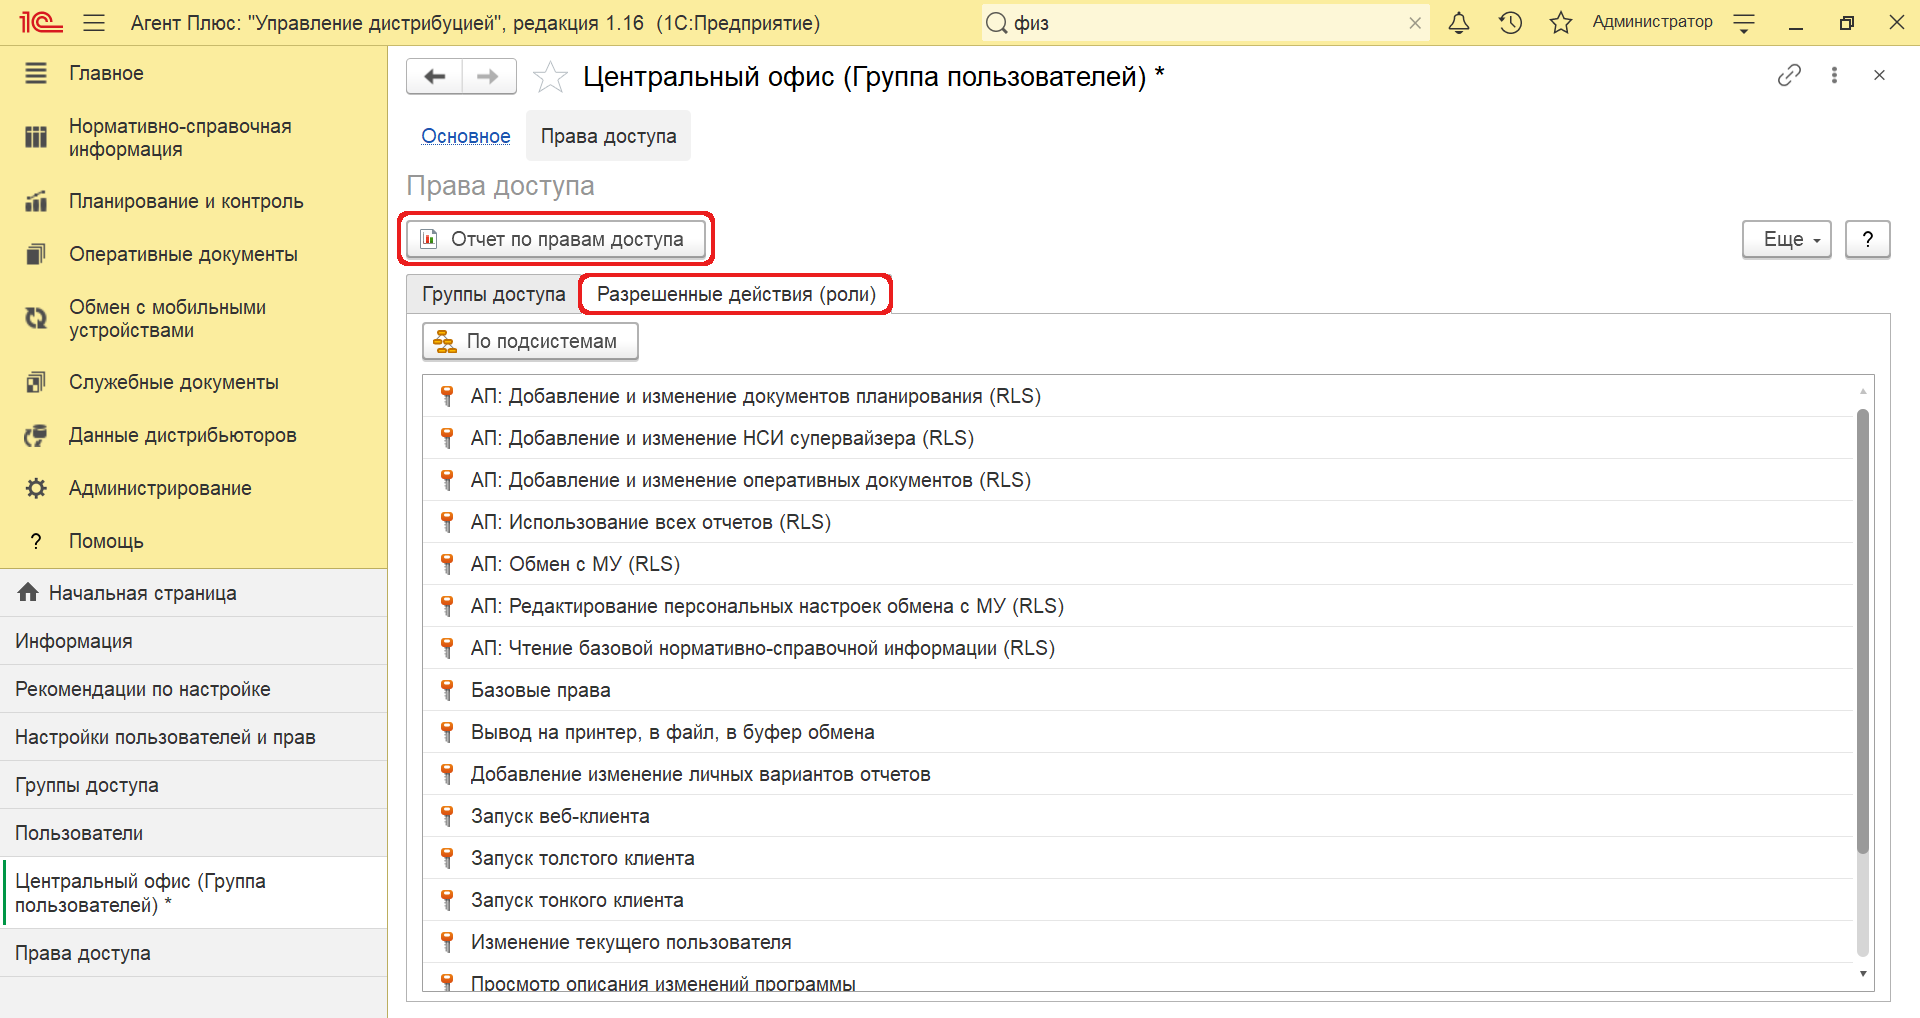Image resolution: width=1920 pixels, height=1018 pixels.
Task: Go forward with the right arrow
Action: coord(489,76)
